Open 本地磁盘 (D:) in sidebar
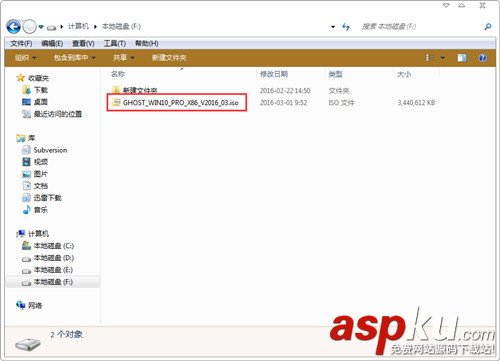500x361 pixels. [x=54, y=258]
